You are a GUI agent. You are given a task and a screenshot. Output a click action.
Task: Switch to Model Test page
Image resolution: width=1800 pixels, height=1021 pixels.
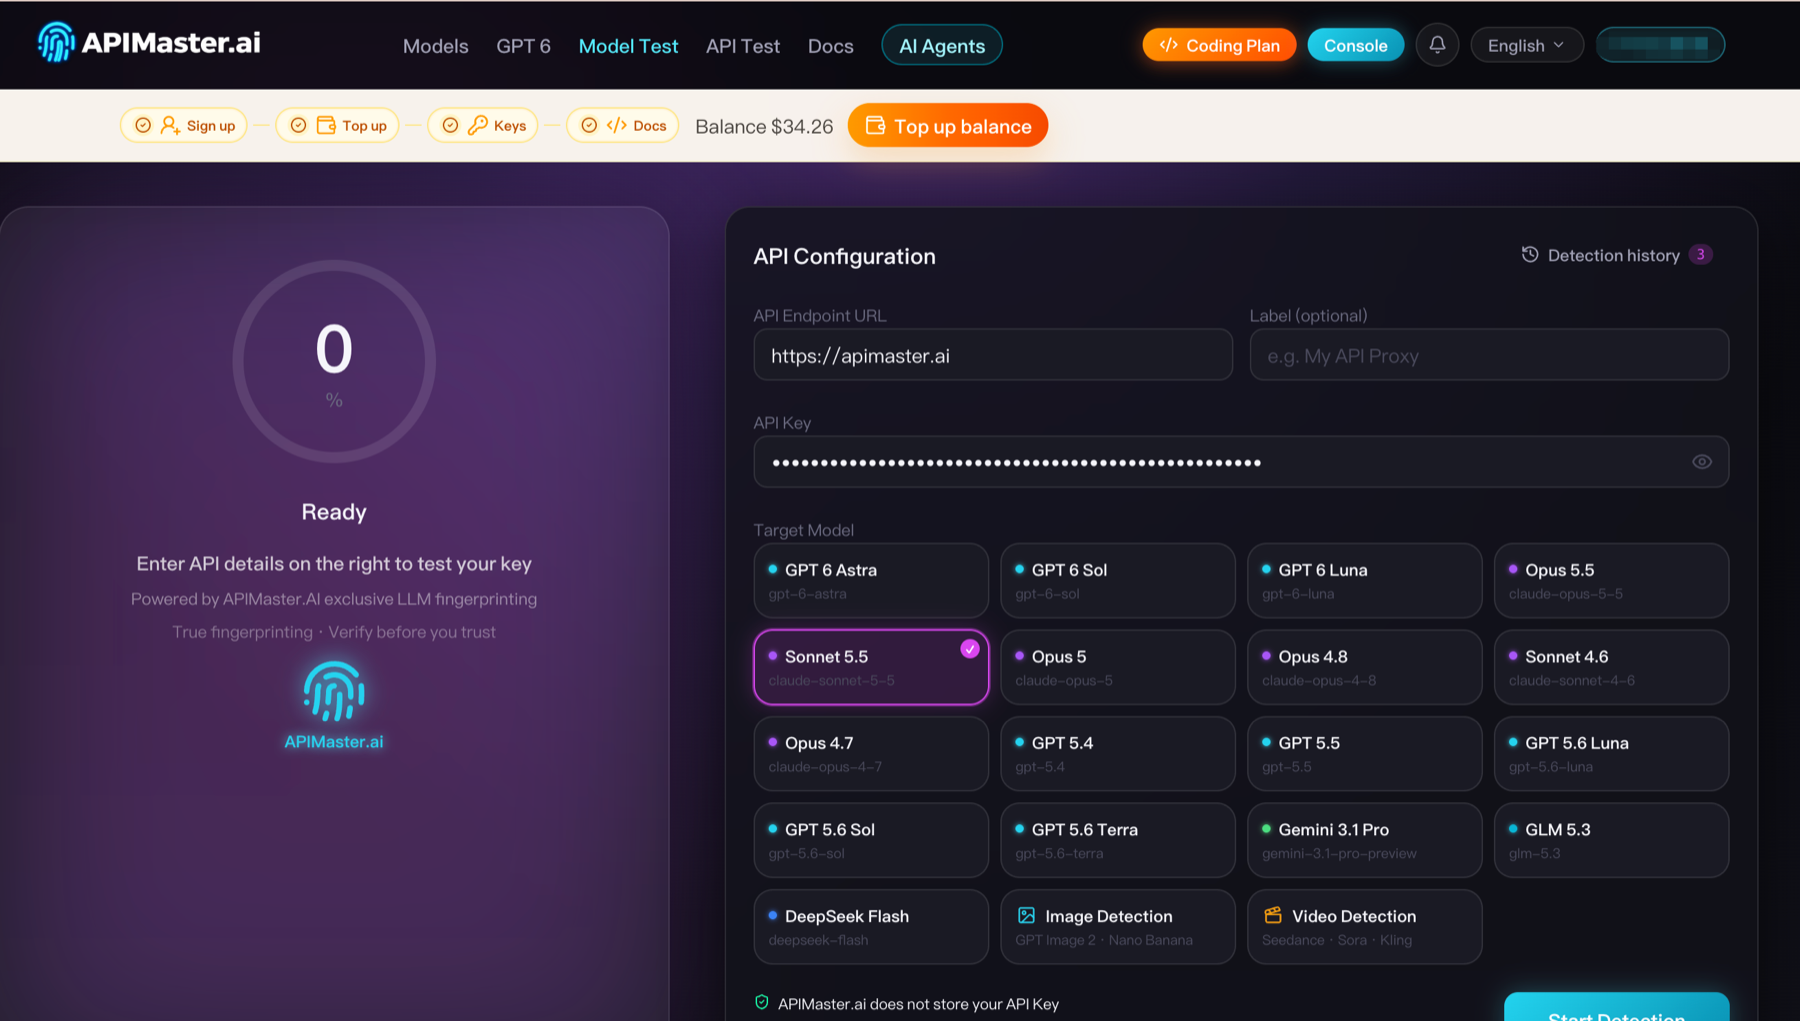coord(628,46)
